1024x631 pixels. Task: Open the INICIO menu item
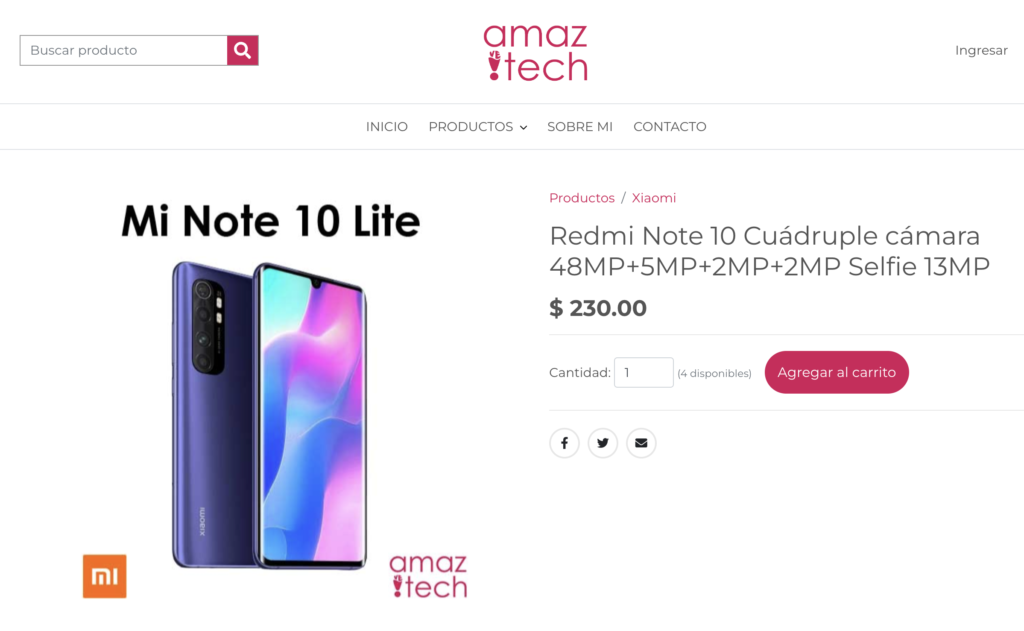pos(387,127)
